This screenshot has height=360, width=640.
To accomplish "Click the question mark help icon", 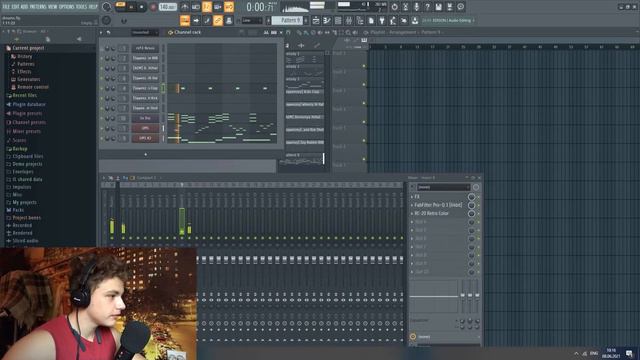I will [427, 7].
